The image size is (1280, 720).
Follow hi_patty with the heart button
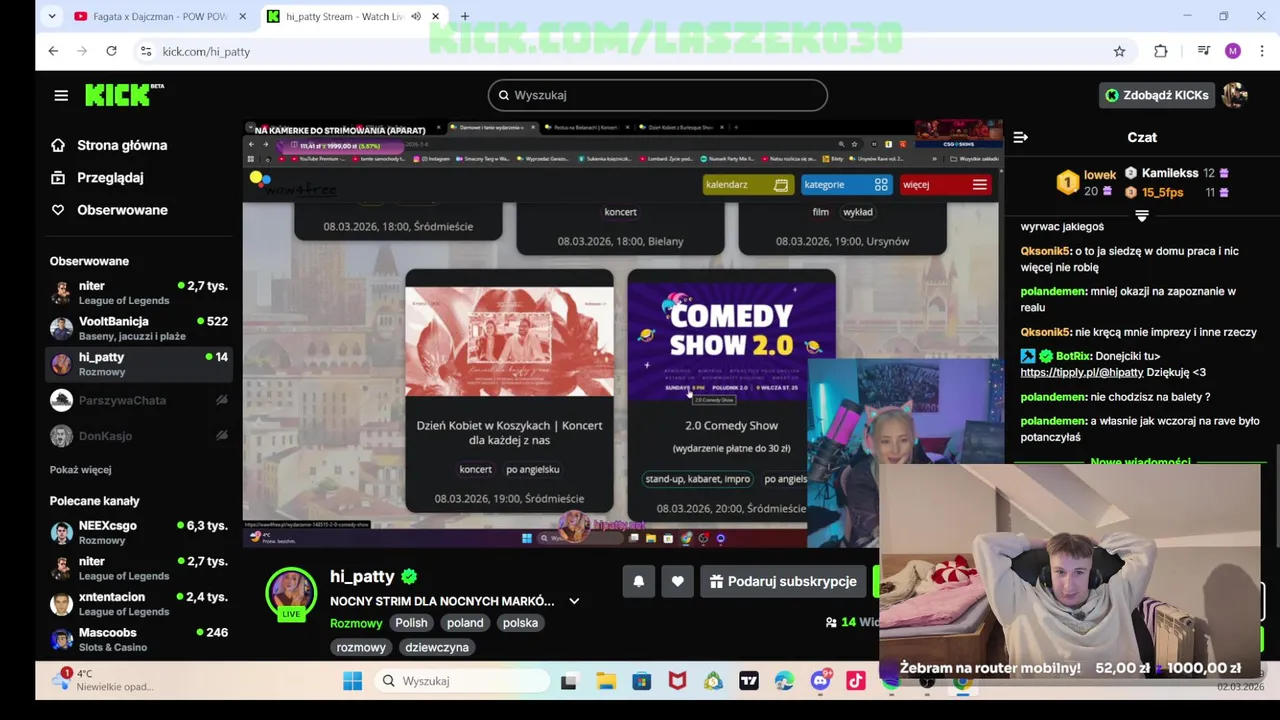(677, 581)
